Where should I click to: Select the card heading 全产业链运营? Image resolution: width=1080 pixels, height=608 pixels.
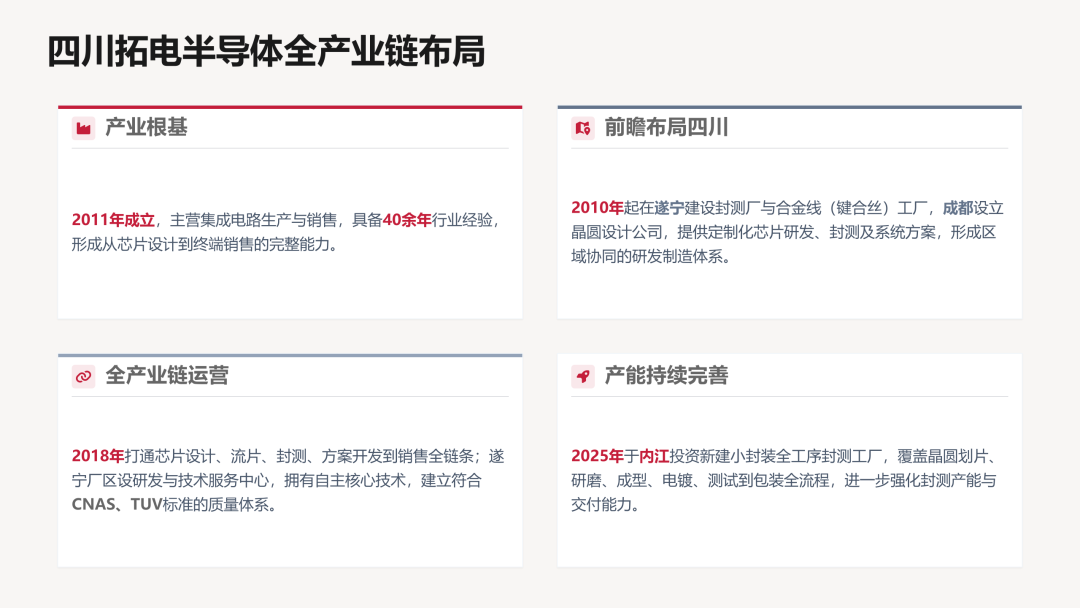coord(167,376)
